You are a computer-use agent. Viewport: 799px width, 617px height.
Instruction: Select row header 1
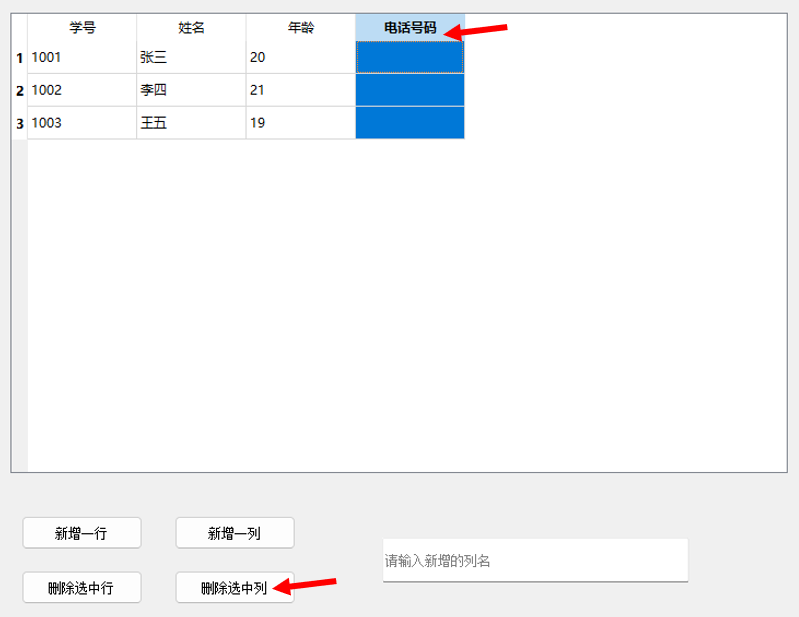[19, 58]
